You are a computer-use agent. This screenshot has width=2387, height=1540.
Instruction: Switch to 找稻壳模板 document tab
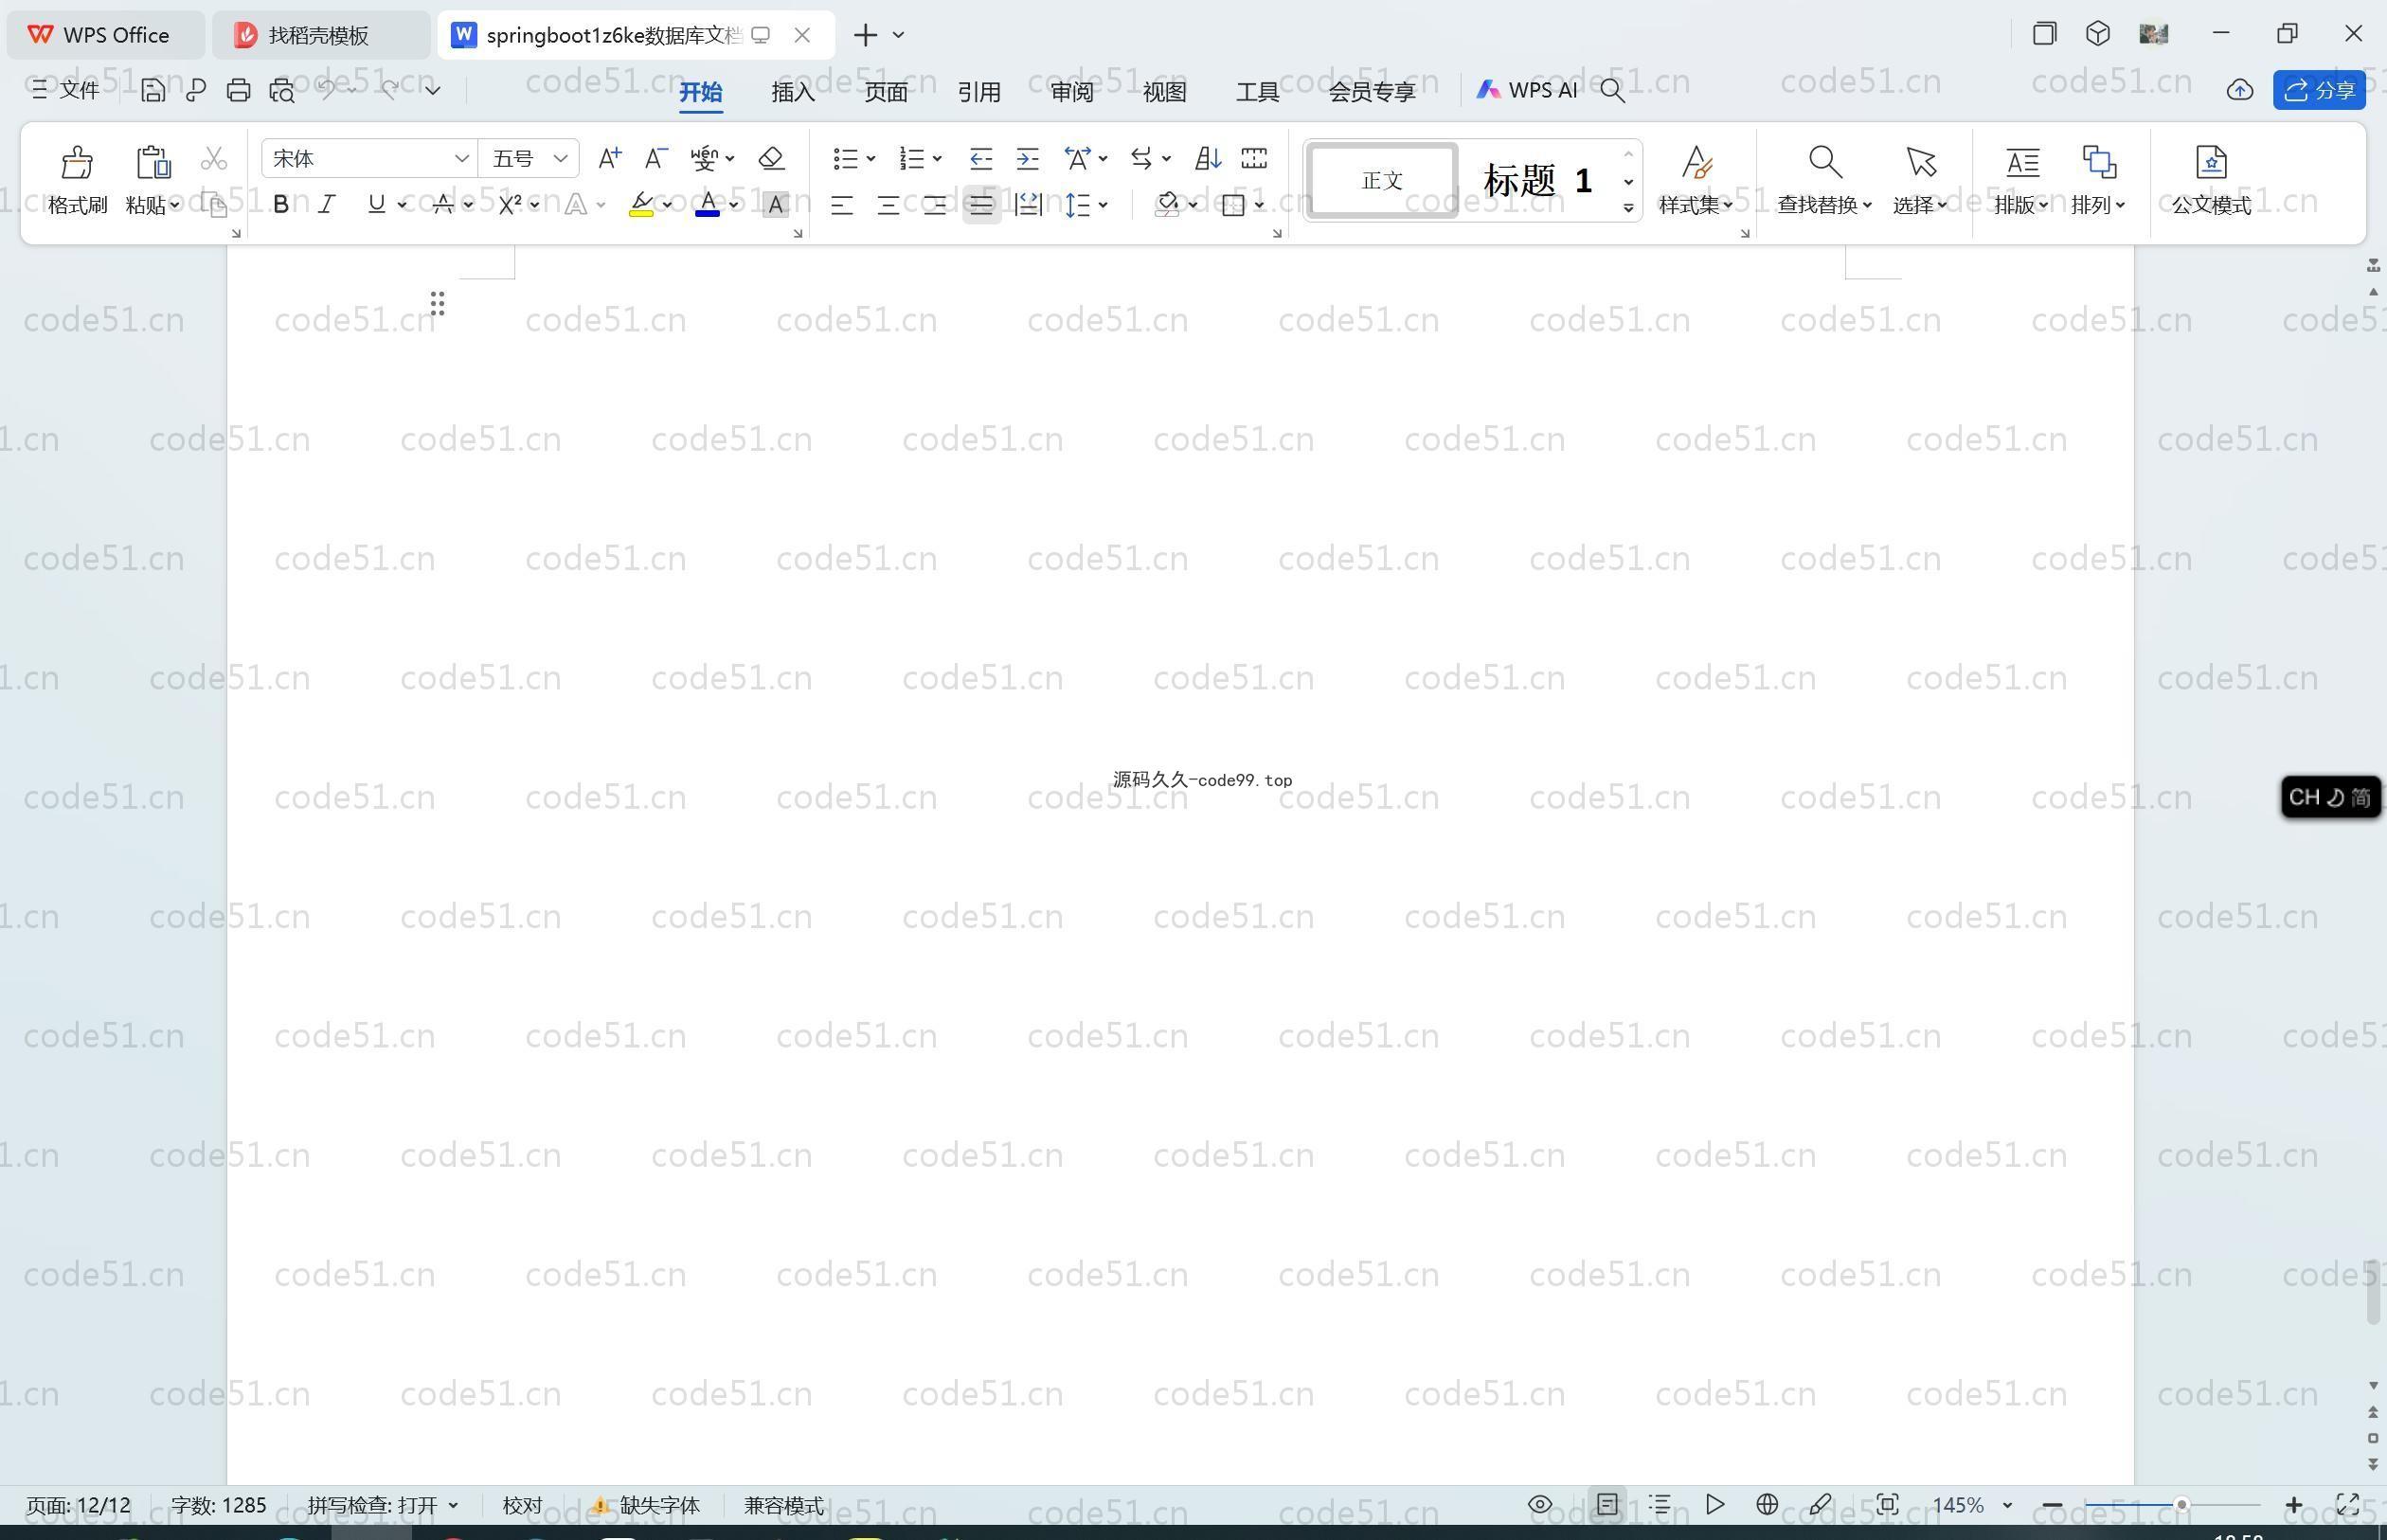[x=320, y=35]
